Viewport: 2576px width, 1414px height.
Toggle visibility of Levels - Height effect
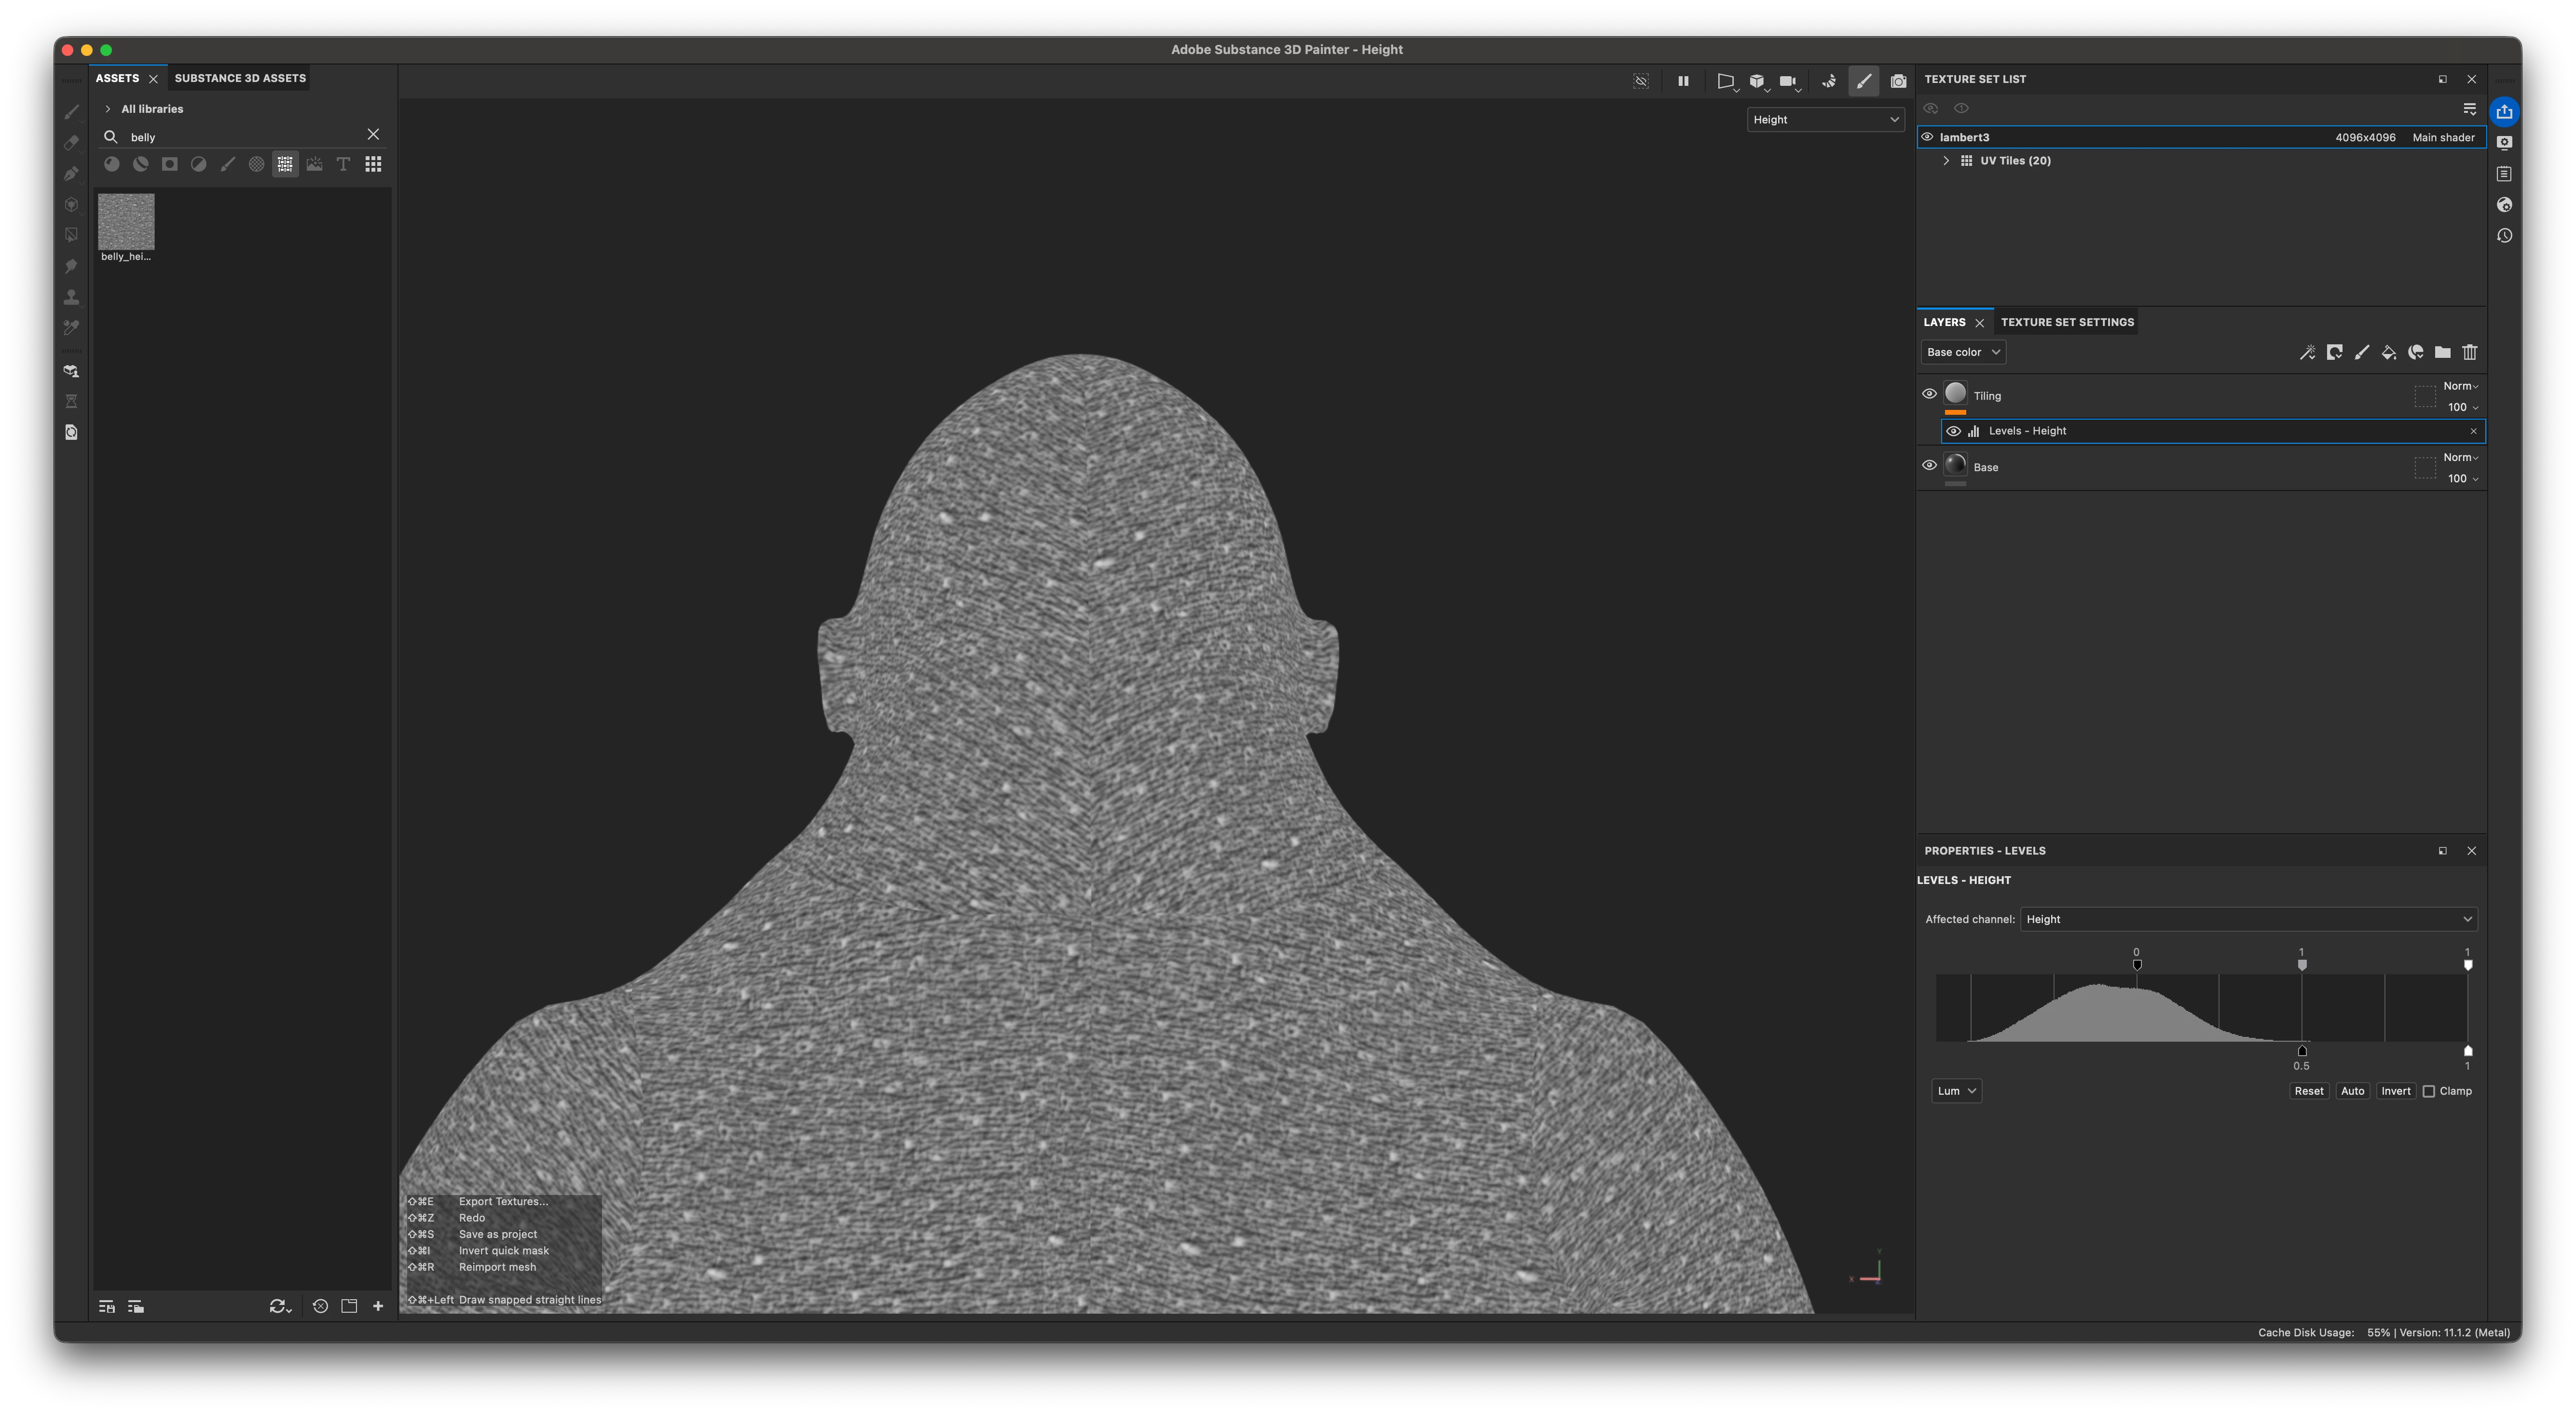[1953, 431]
